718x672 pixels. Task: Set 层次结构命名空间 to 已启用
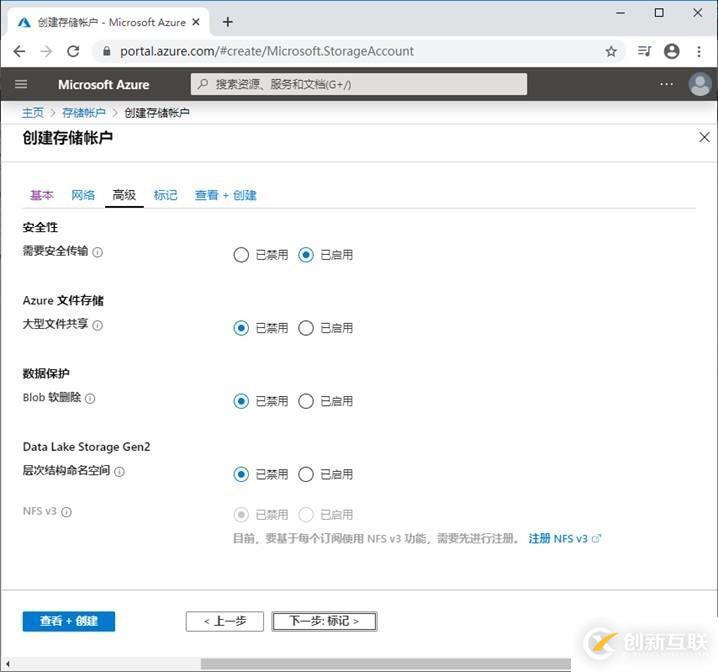coord(306,475)
